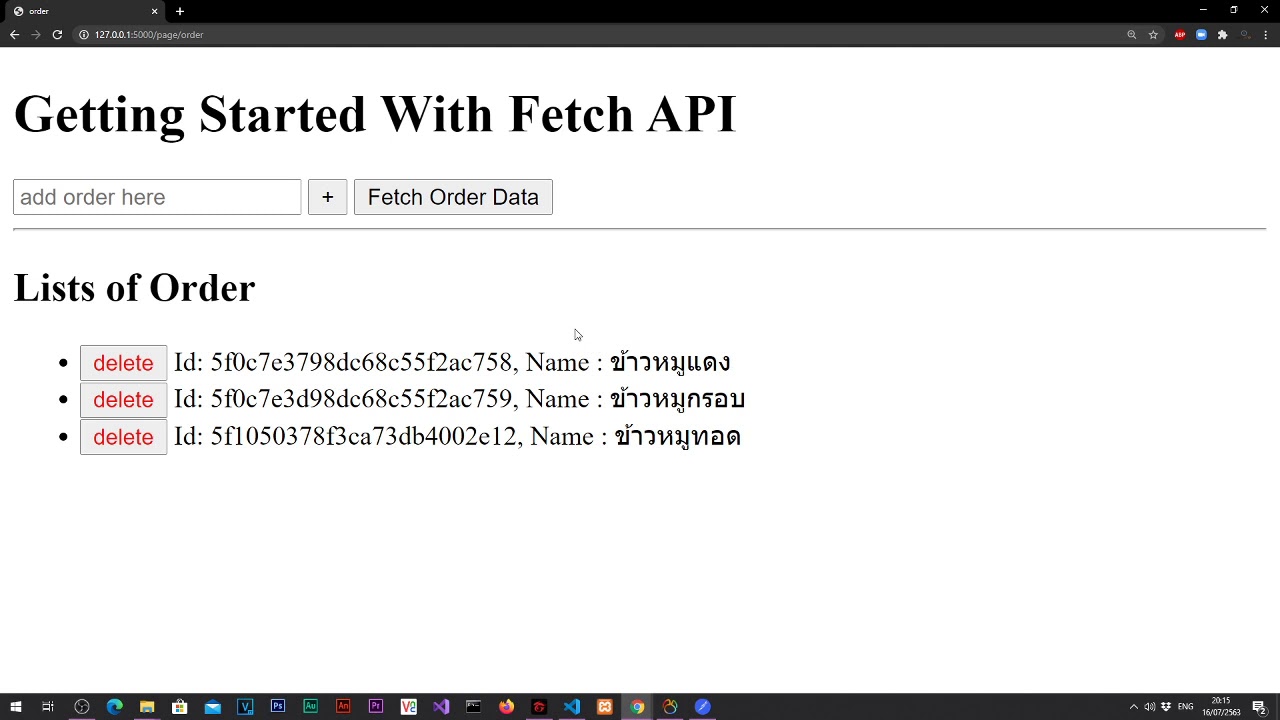
Task: Switch the ENG input language indicator
Action: pyautogui.click(x=1186, y=707)
